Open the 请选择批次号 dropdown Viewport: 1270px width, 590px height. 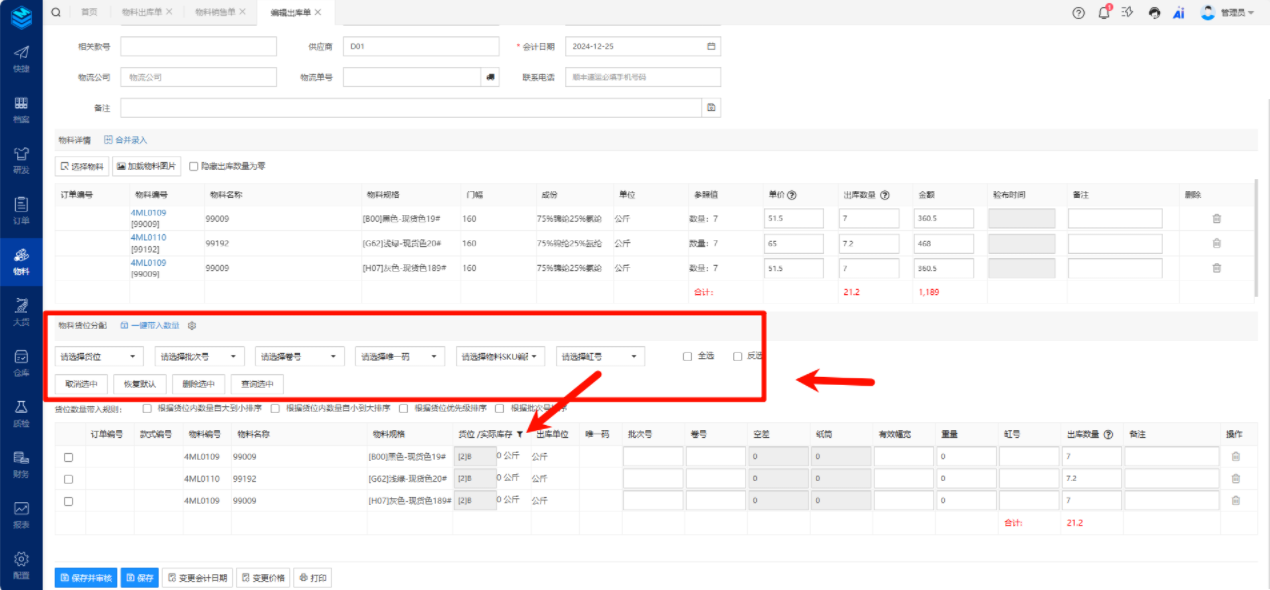point(199,356)
